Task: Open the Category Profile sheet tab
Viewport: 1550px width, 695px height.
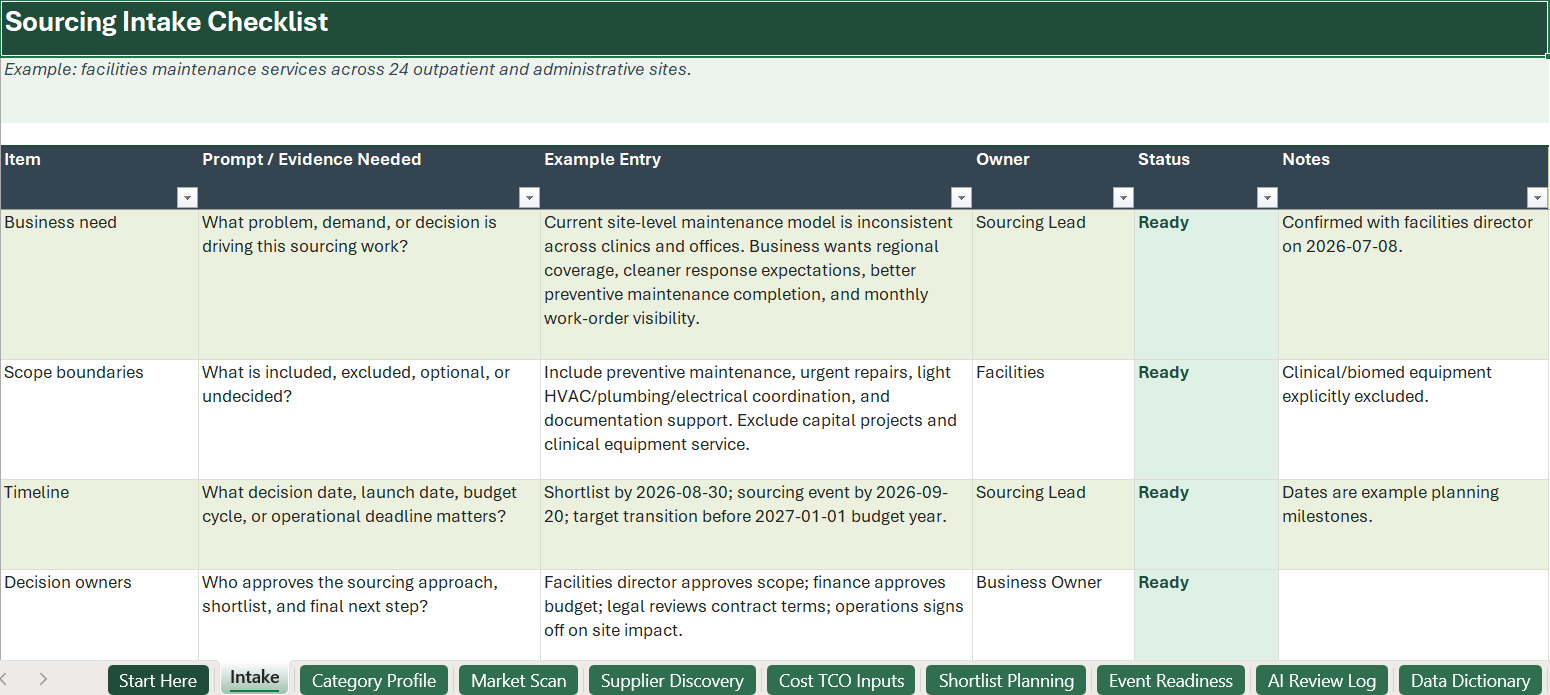Action: (374, 680)
